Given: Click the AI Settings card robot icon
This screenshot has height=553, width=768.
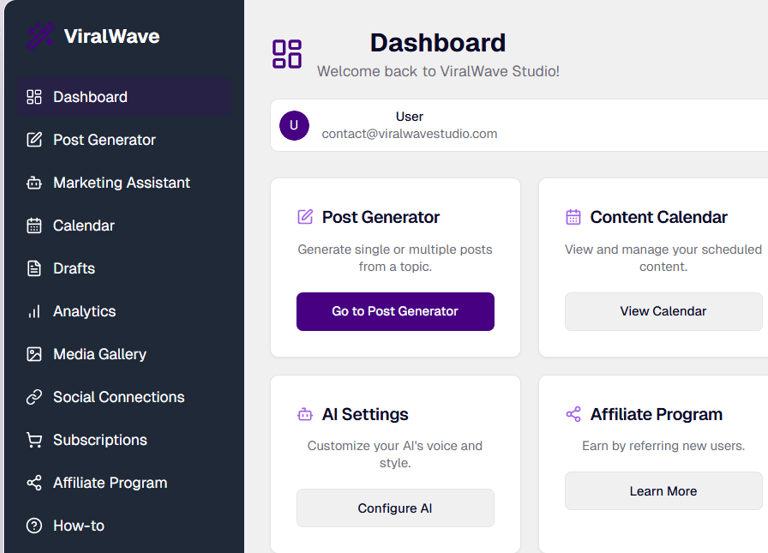Looking at the screenshot, I should (305, 414).
